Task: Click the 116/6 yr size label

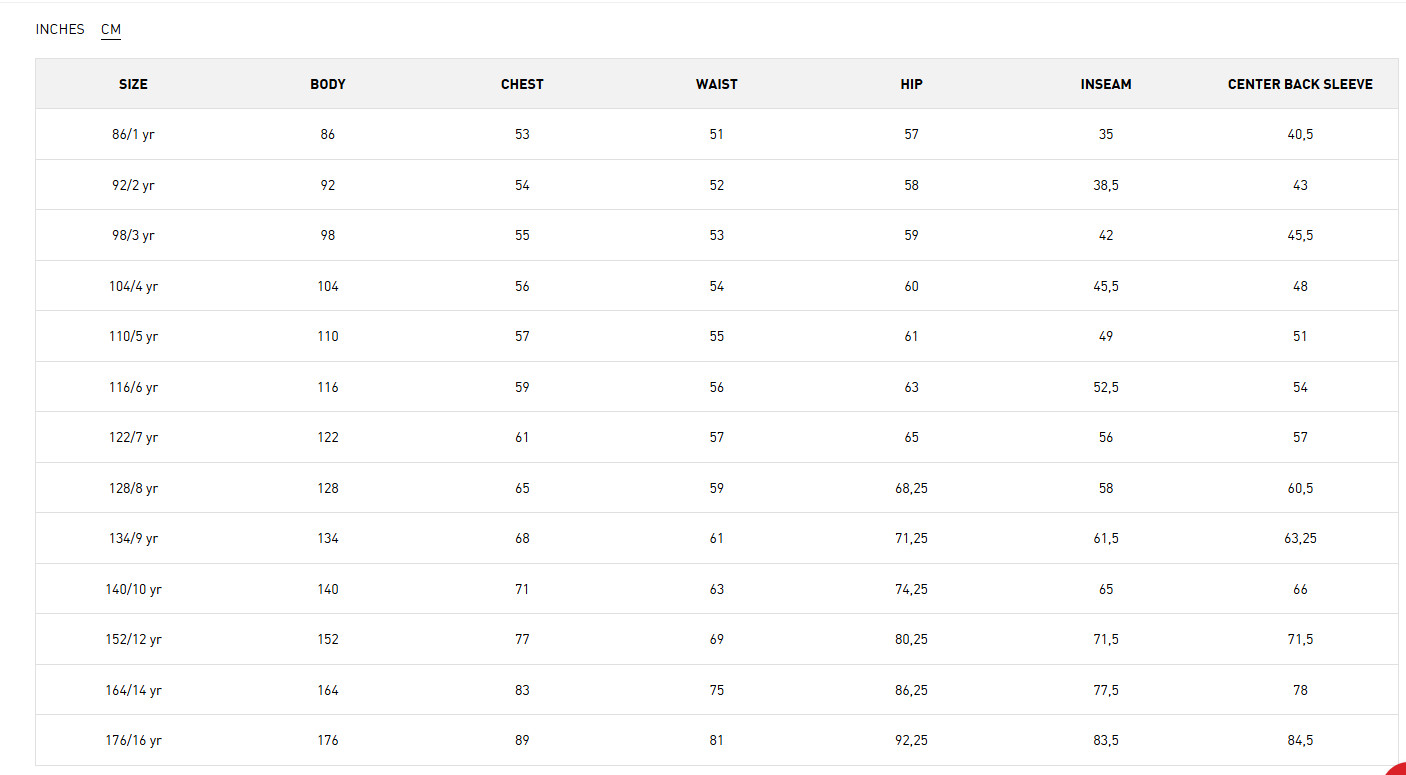Action: [x=133, y=387]
